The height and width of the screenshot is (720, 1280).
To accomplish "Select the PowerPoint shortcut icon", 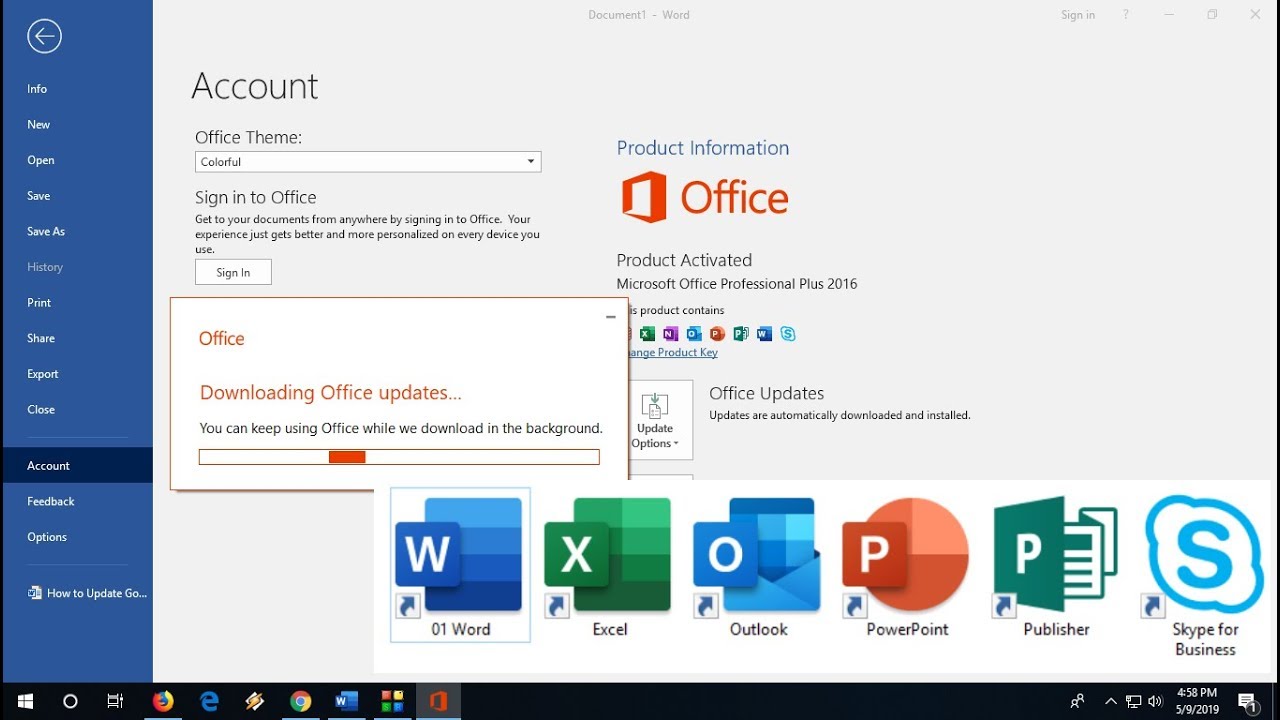I will 906,565.
